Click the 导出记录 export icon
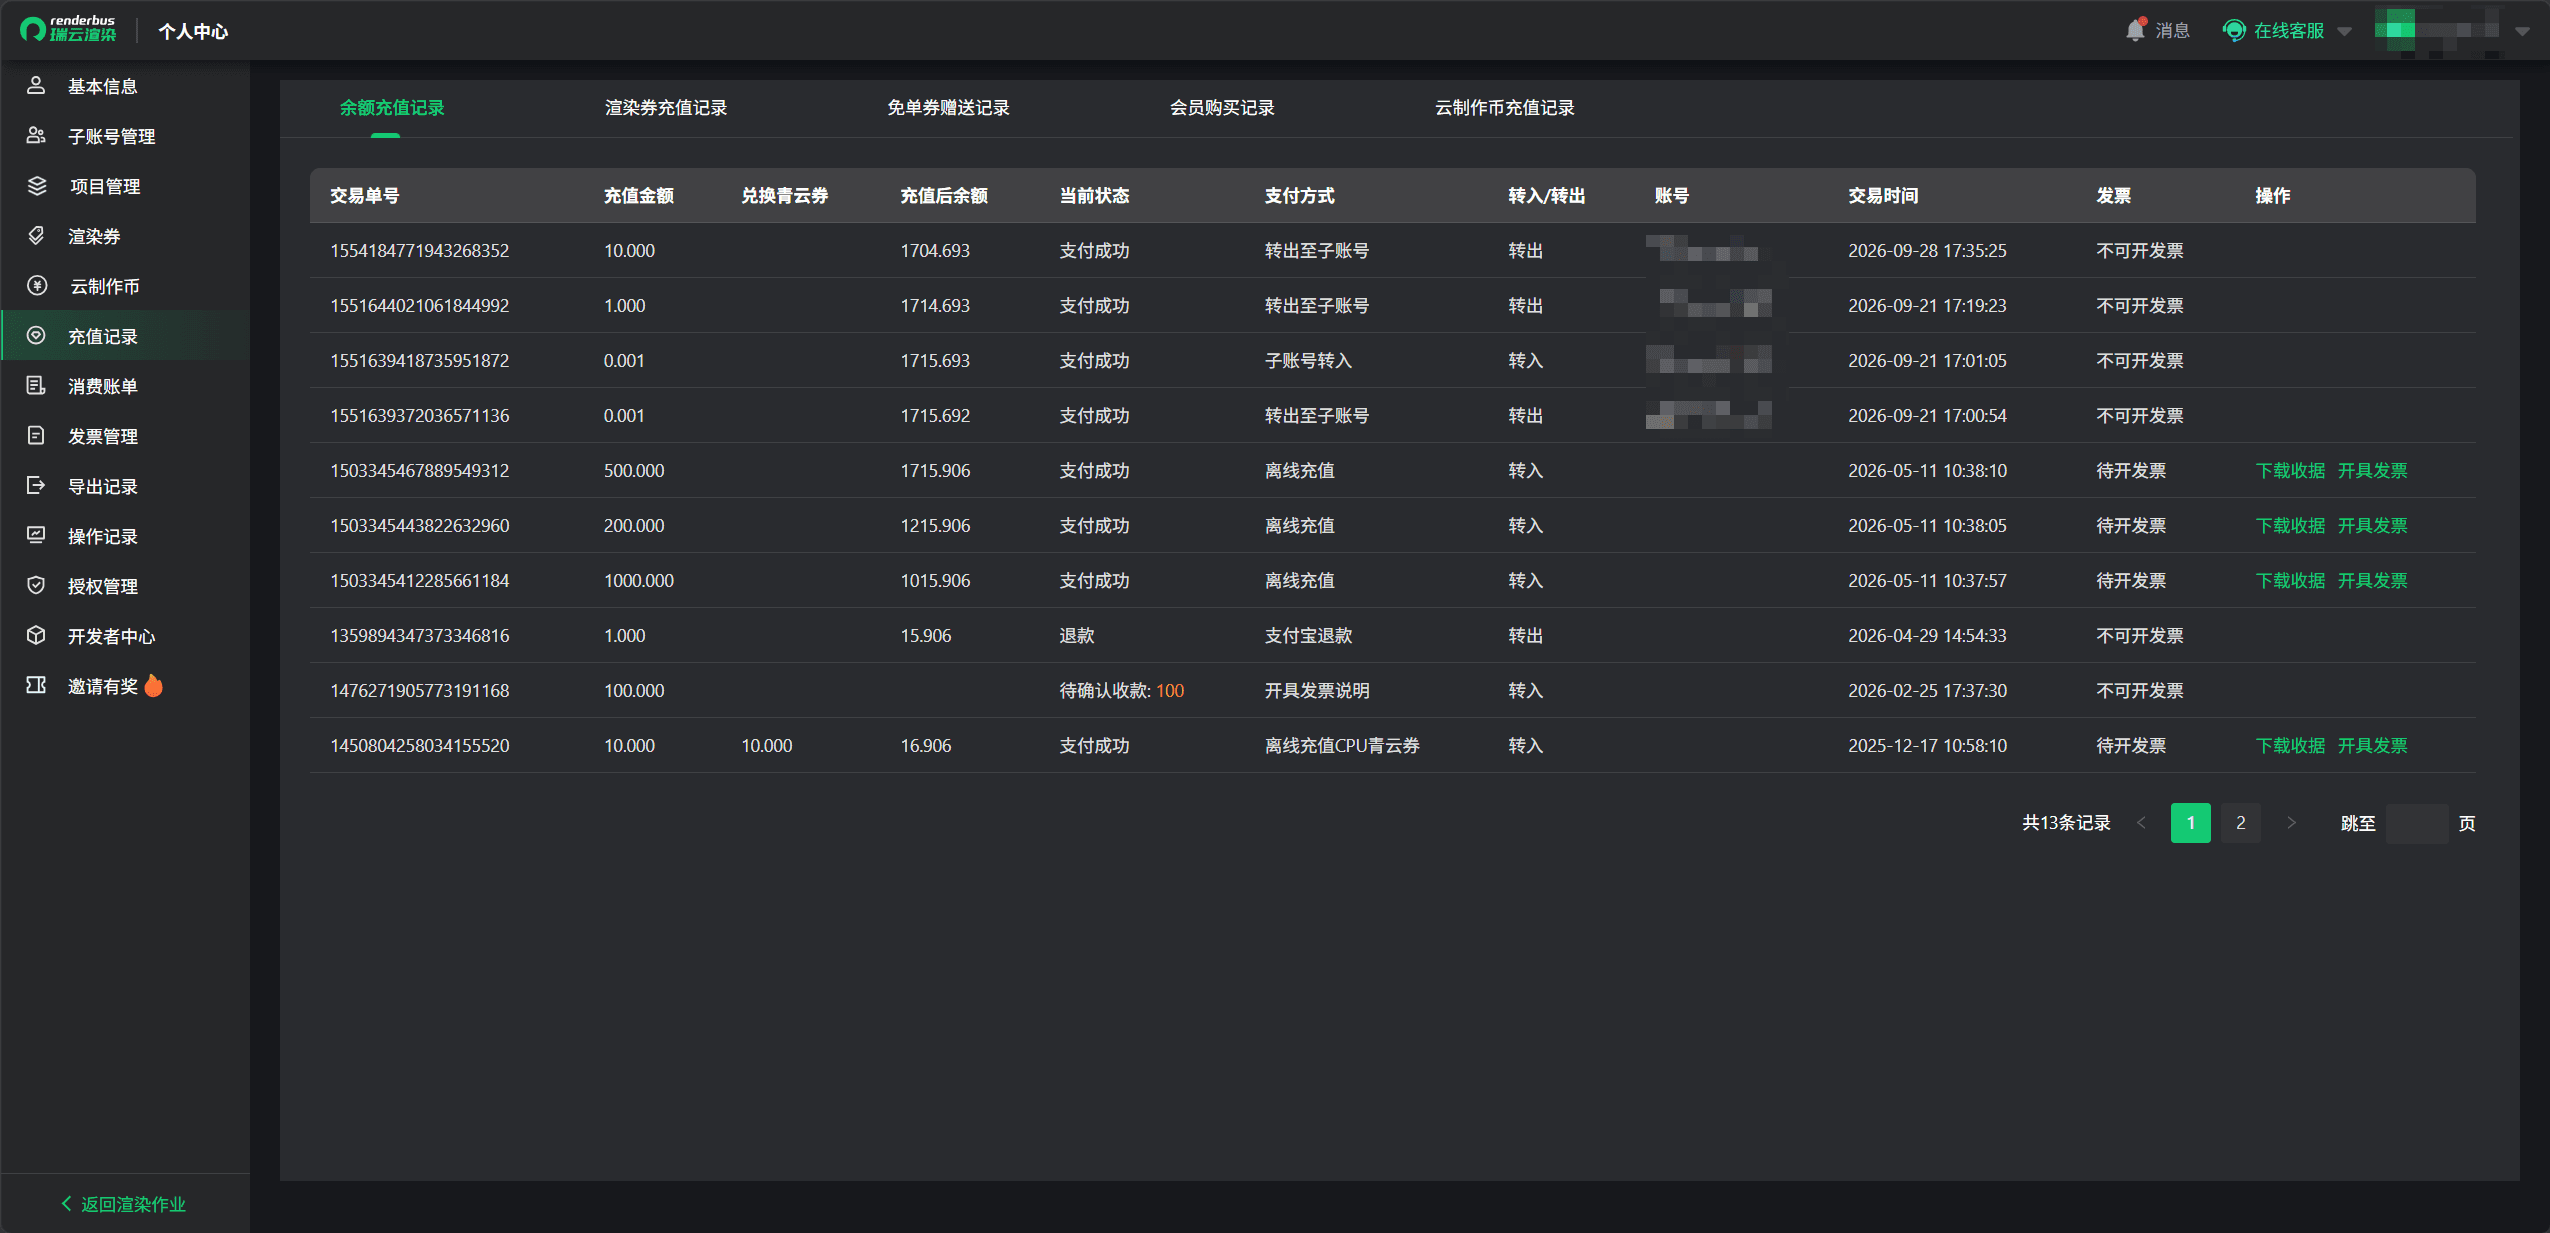The width and height of the screenshot is (2550, 1233). point(36,486)
